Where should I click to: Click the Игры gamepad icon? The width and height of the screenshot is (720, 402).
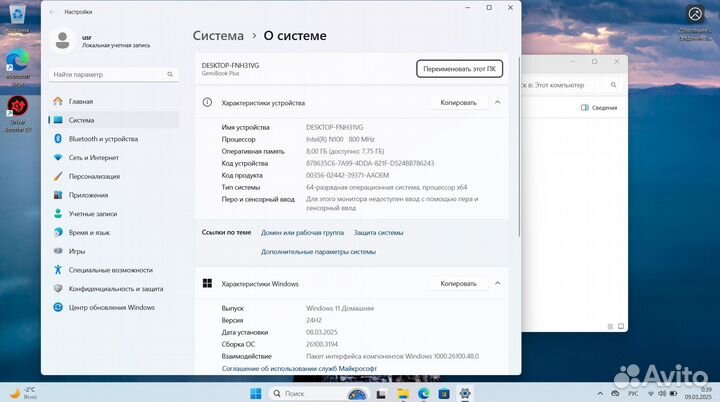click(58, 251)
